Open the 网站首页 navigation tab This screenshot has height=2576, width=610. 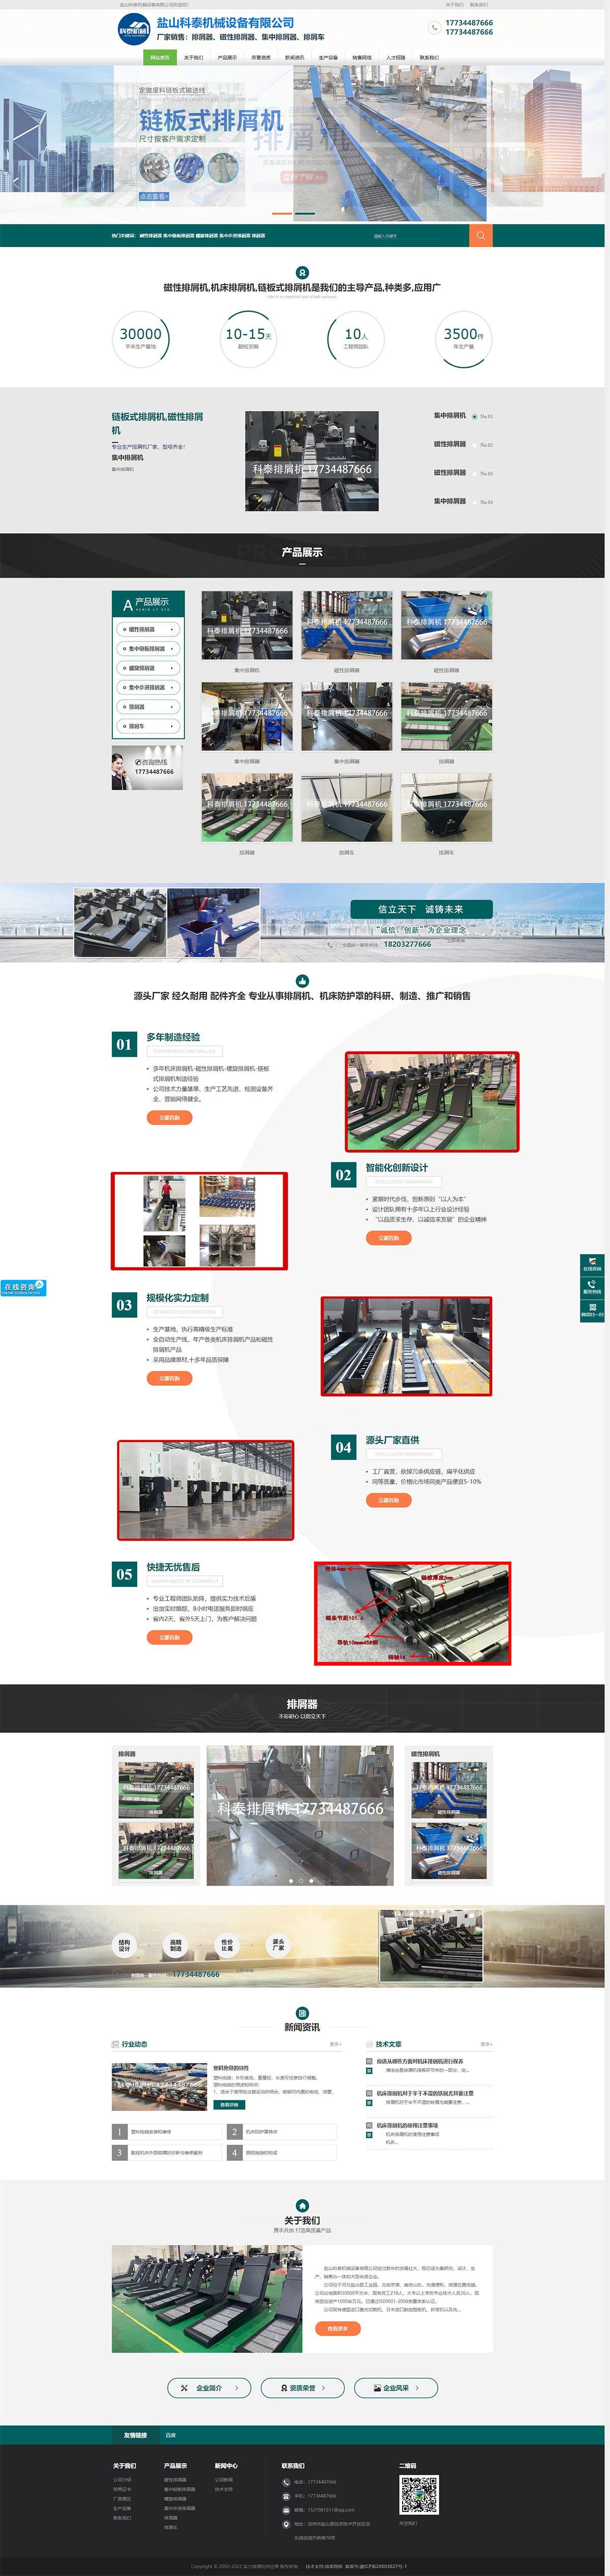pos(159,57)
